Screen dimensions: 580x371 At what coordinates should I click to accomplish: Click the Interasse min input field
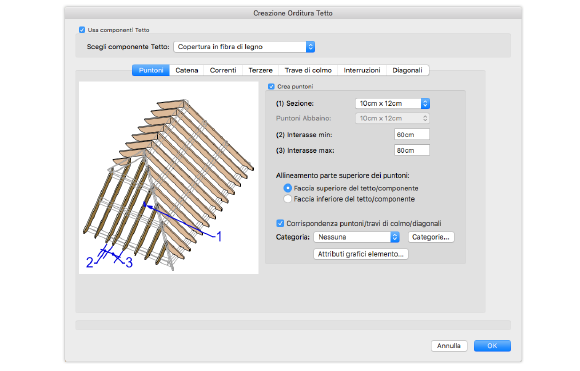click(412, 135)
